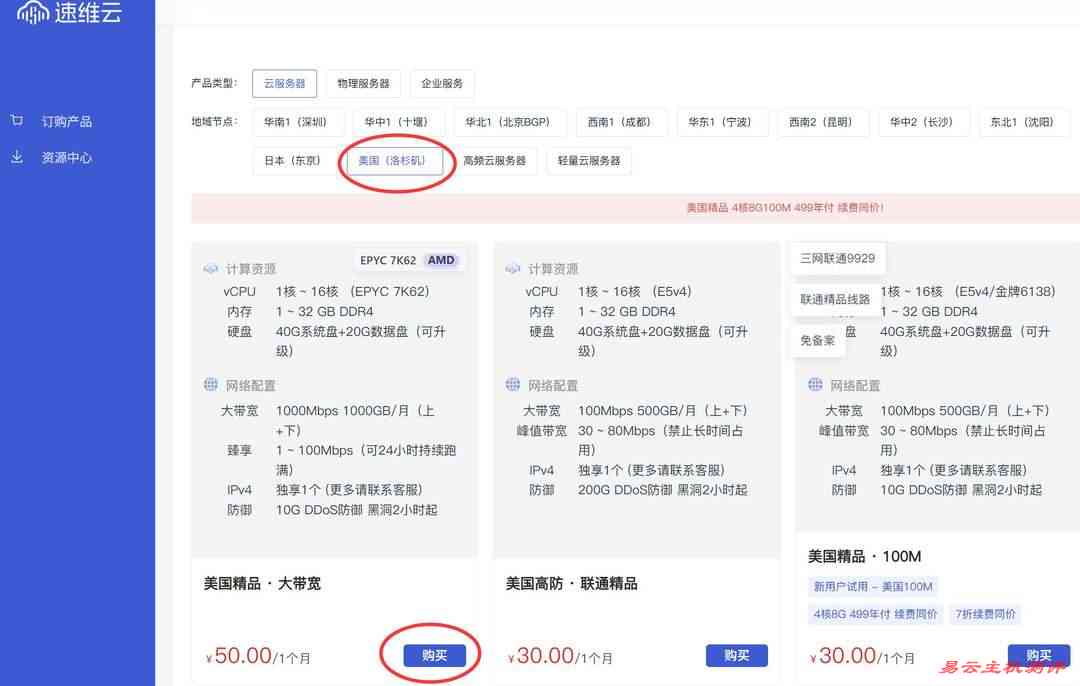Screen dimensions: 1080x686
Task: Choose the 华北1（北京BGP） region
Action: (x=510, y=122)
